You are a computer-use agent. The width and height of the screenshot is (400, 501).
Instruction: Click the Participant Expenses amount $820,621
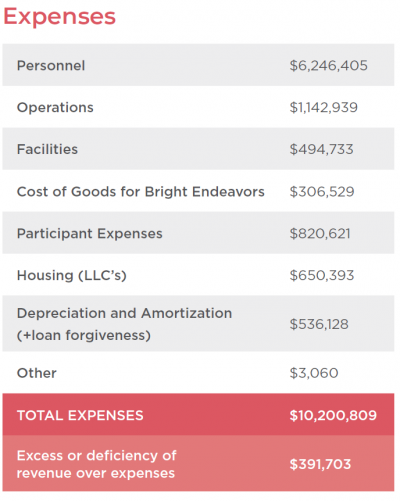coord(320,234)
